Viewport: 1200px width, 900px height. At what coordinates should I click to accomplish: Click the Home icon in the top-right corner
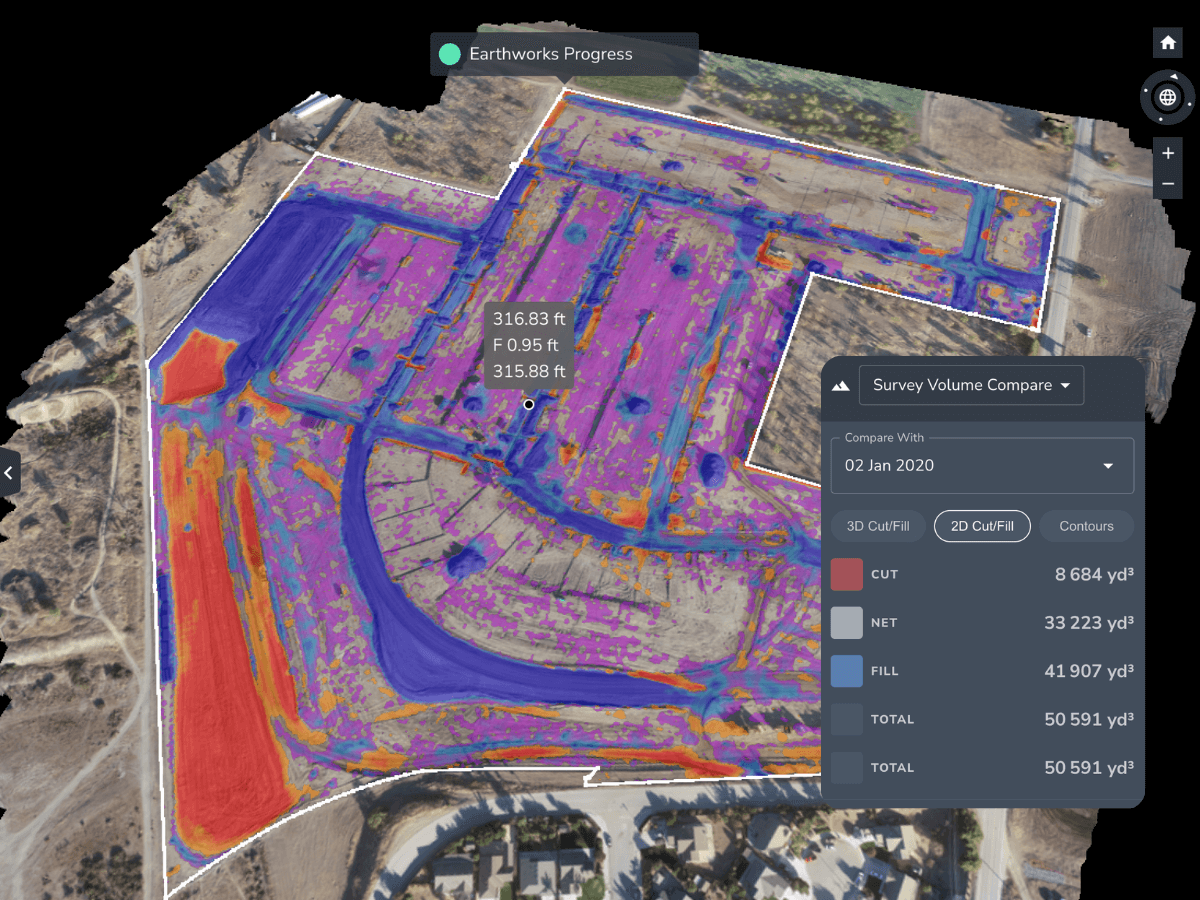pyautogui.click(x=1167, y=42)
